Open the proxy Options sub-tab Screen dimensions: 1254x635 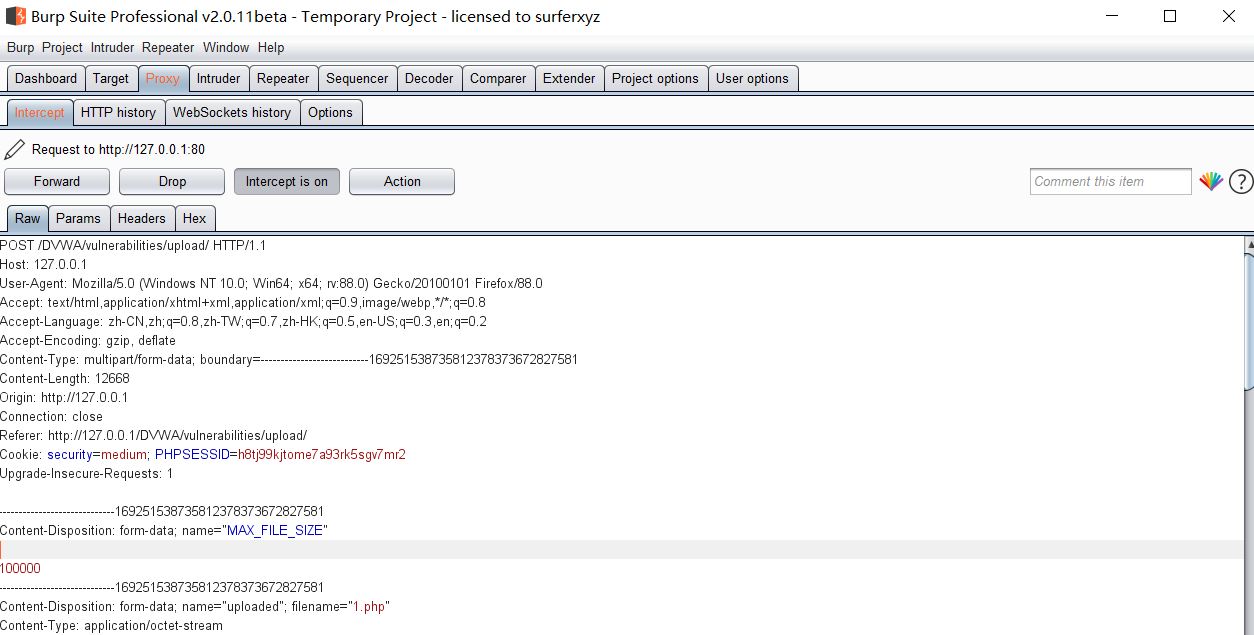330,112
